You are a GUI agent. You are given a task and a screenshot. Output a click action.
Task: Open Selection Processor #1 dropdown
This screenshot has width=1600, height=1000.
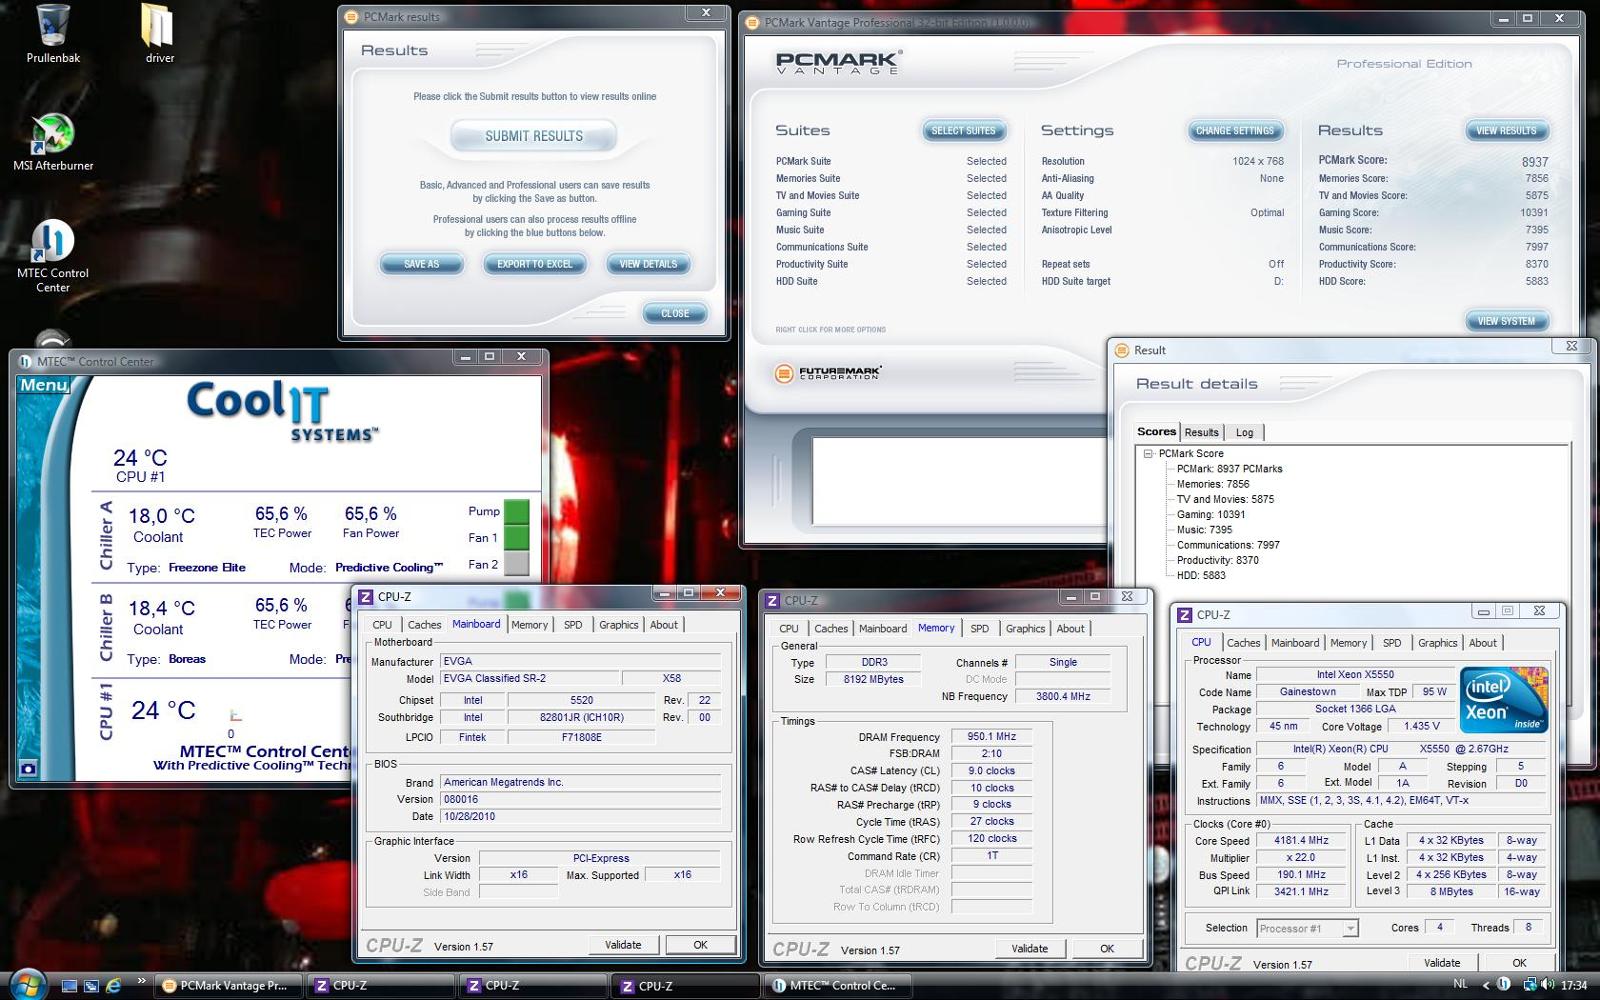pyautogui.click(x=1350, y=928)
